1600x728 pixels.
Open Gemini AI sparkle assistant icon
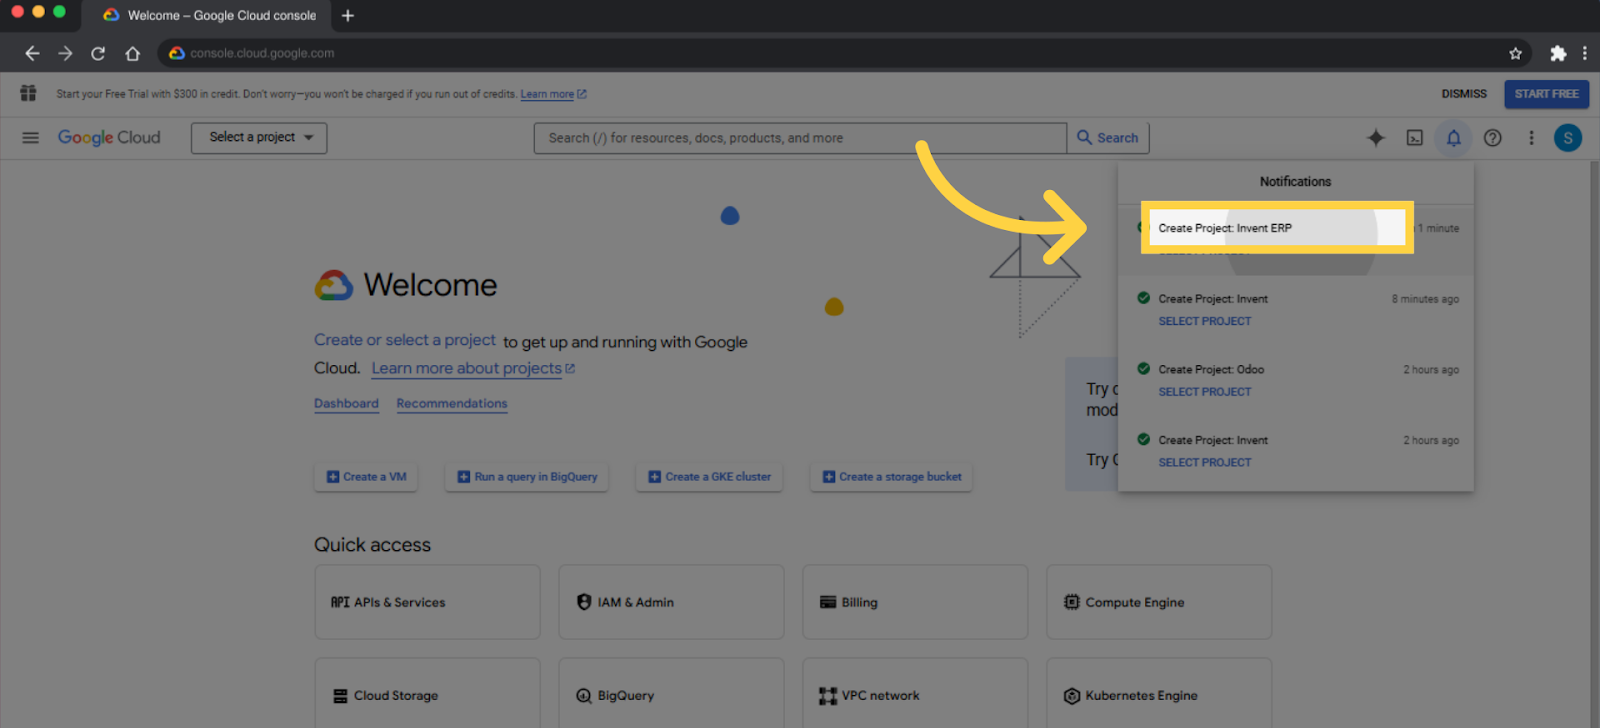[x=1376, y=138]
